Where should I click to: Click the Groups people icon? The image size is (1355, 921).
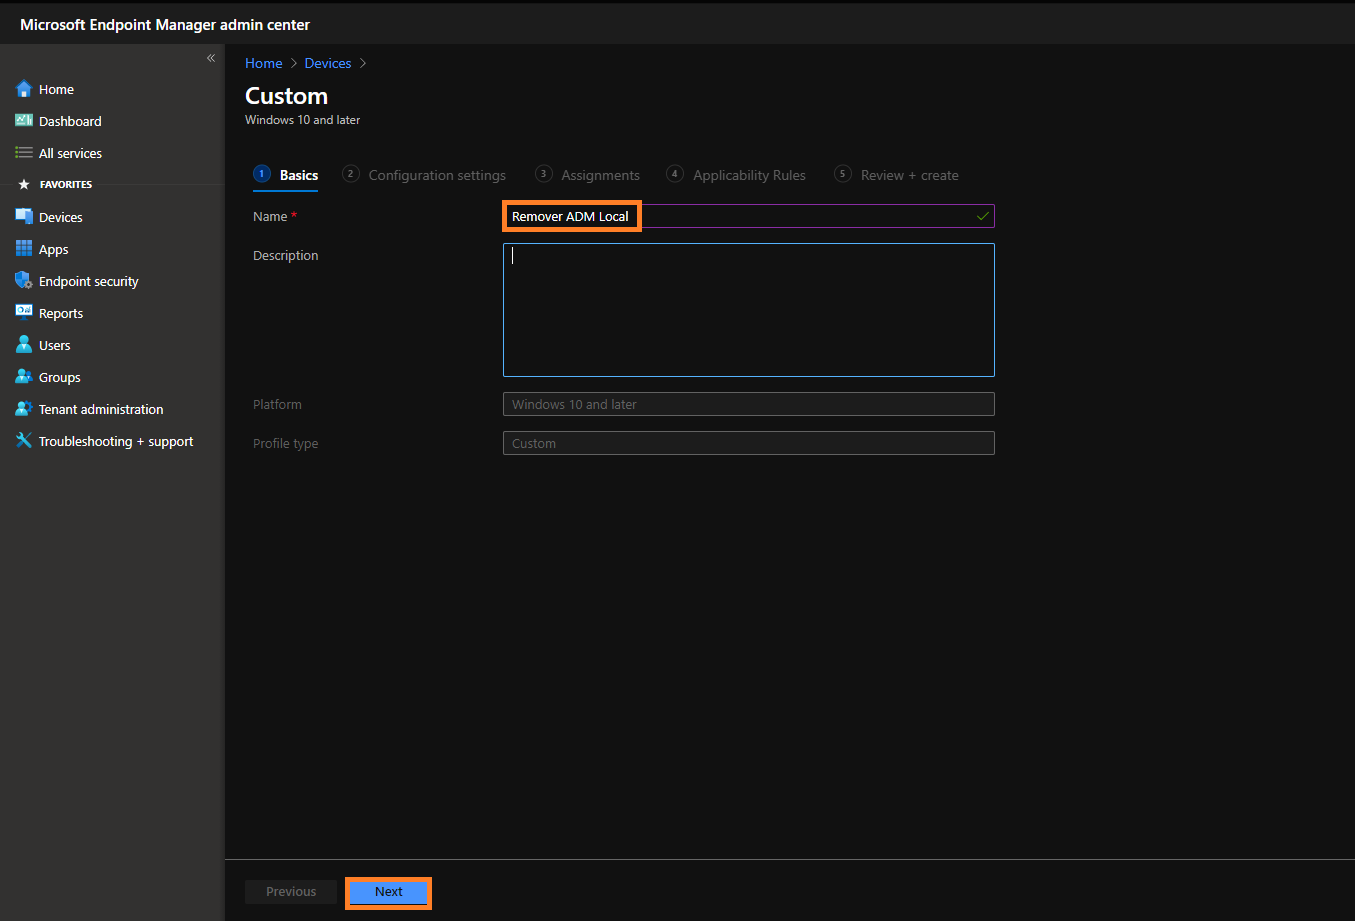tap(24, 377)
